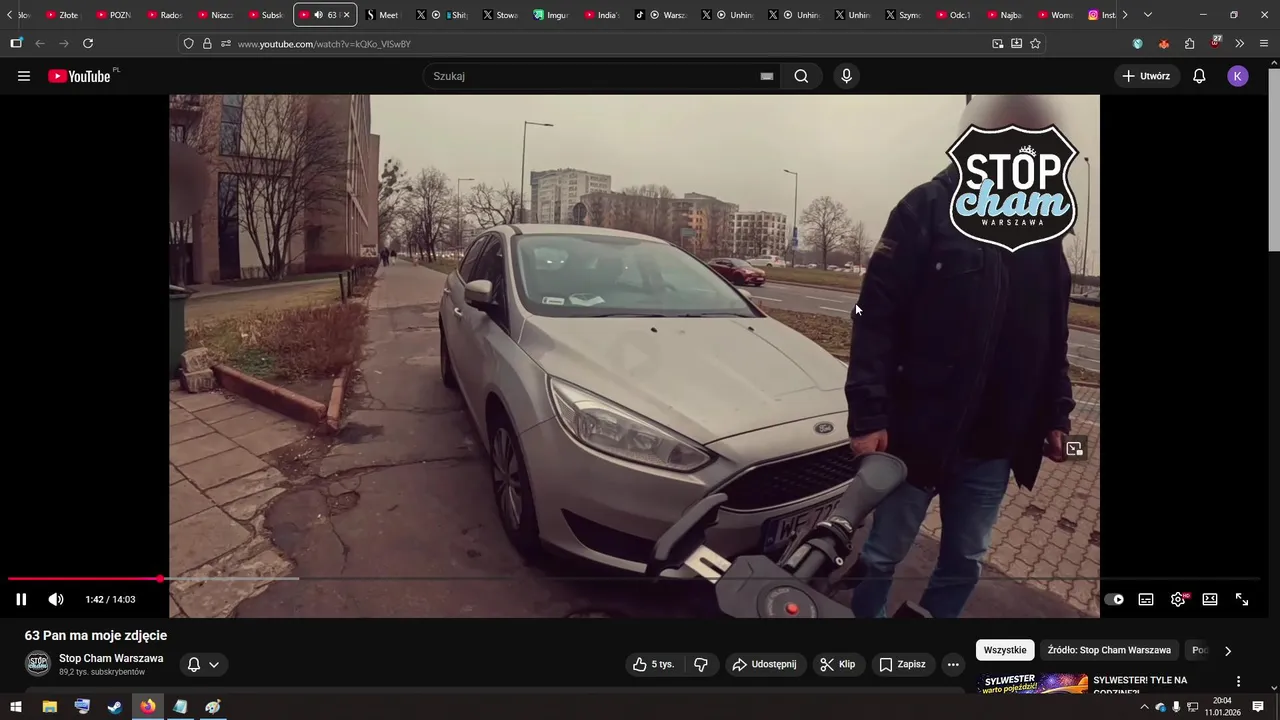Enter fullscreen mode in the player

(1242, 599)
